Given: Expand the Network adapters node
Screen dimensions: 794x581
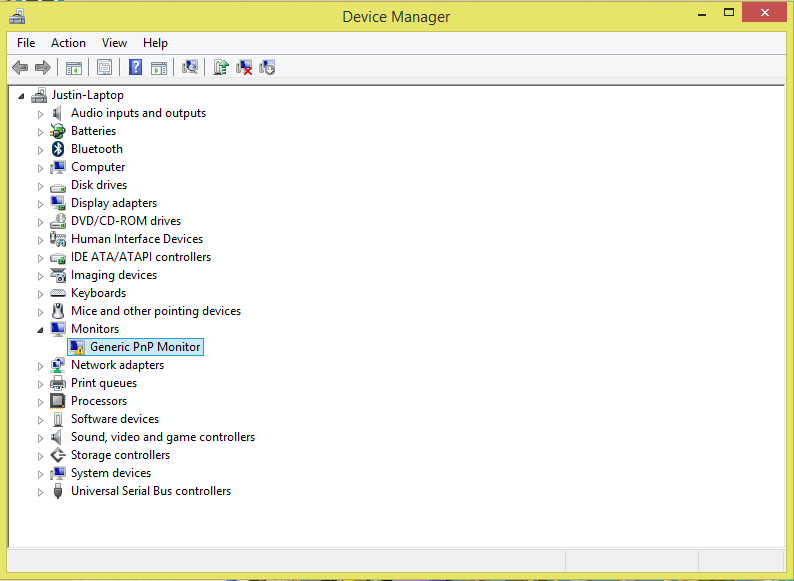Looking at the screenshot, I should point(41,366).
